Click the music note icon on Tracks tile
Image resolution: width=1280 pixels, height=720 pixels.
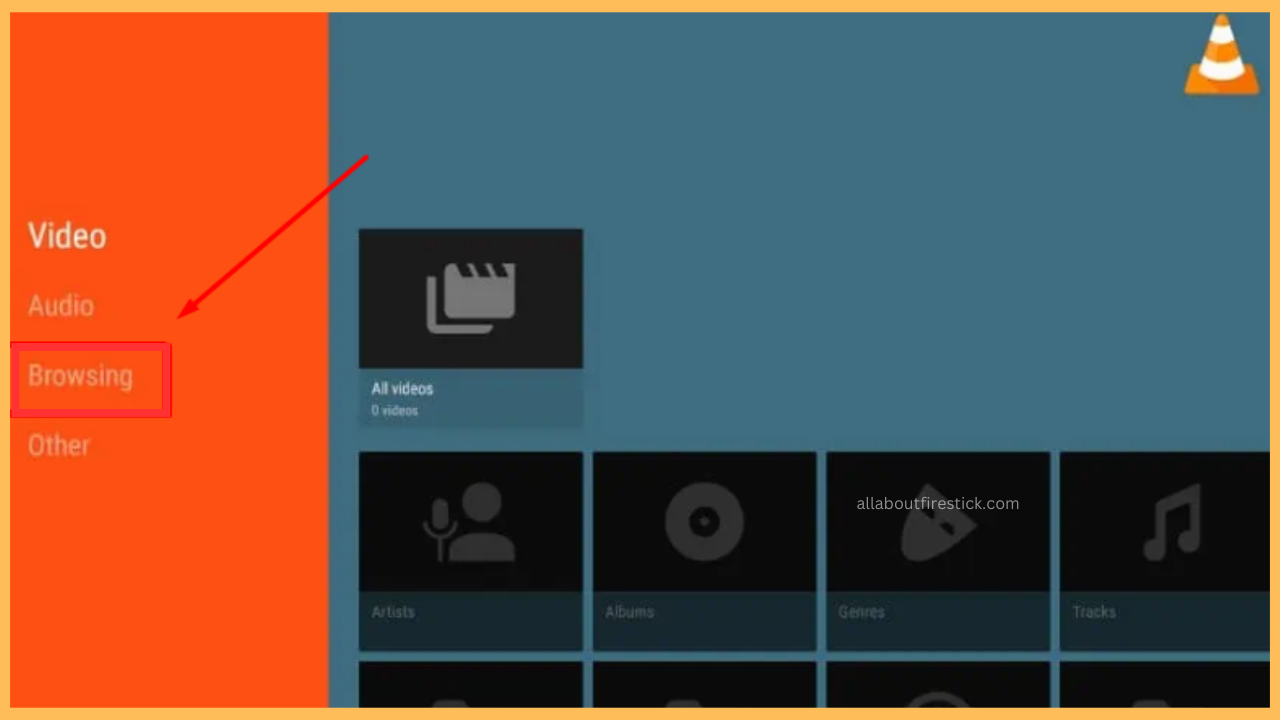point(1170,520)
